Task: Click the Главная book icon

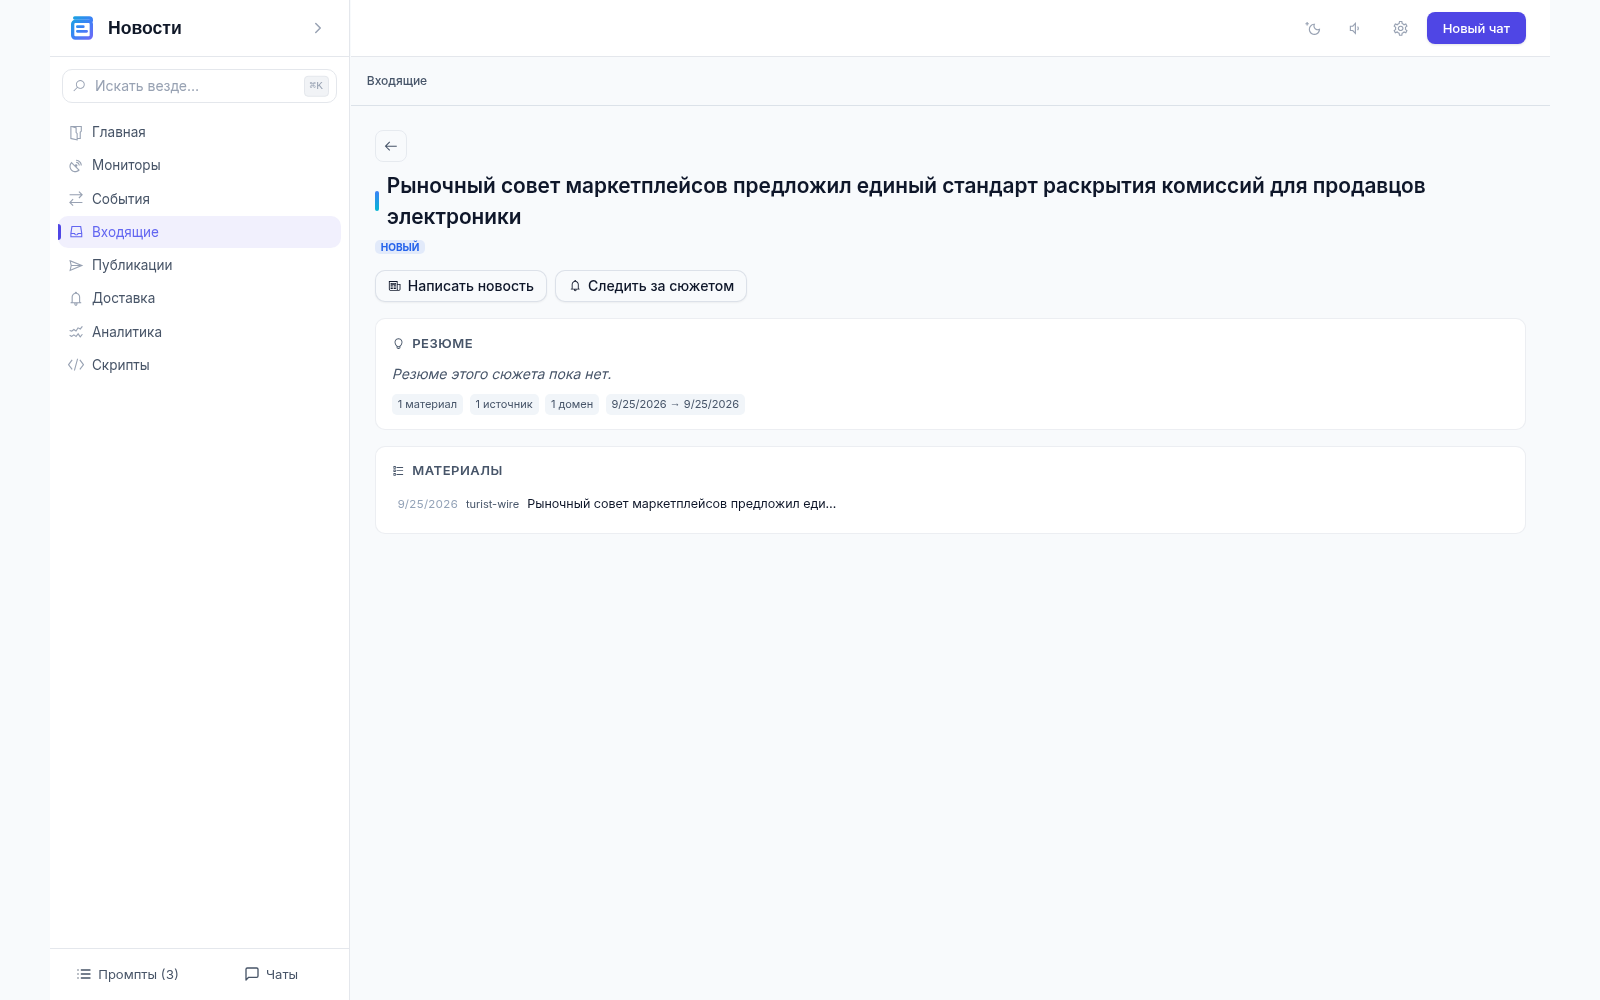Action: click(76, 132)
